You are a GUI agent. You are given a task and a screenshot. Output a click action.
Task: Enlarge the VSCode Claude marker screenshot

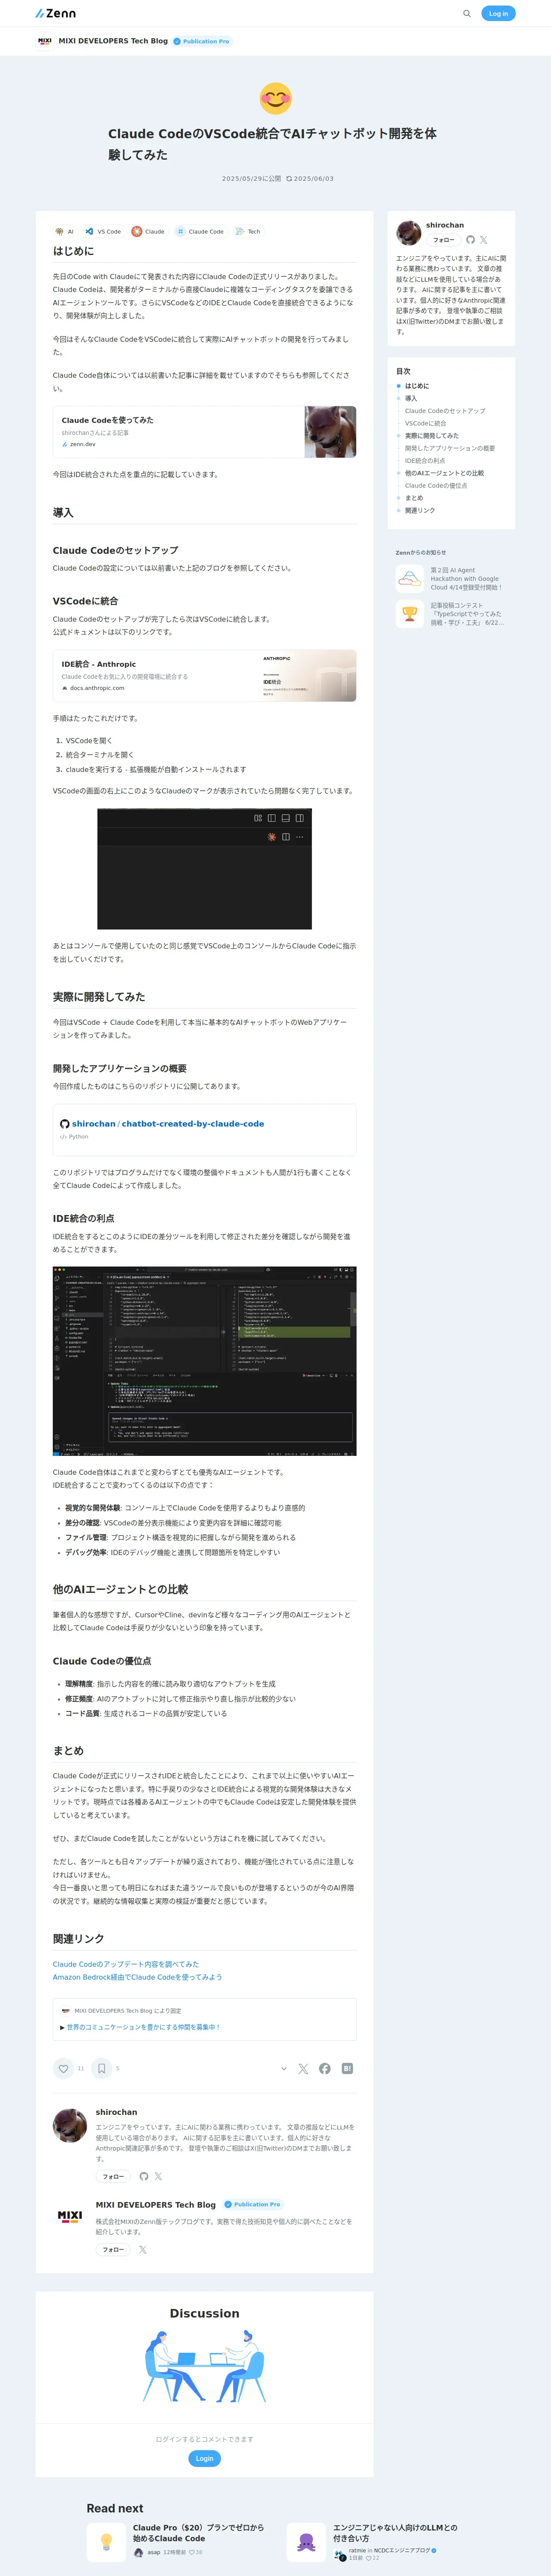point(204,869)
